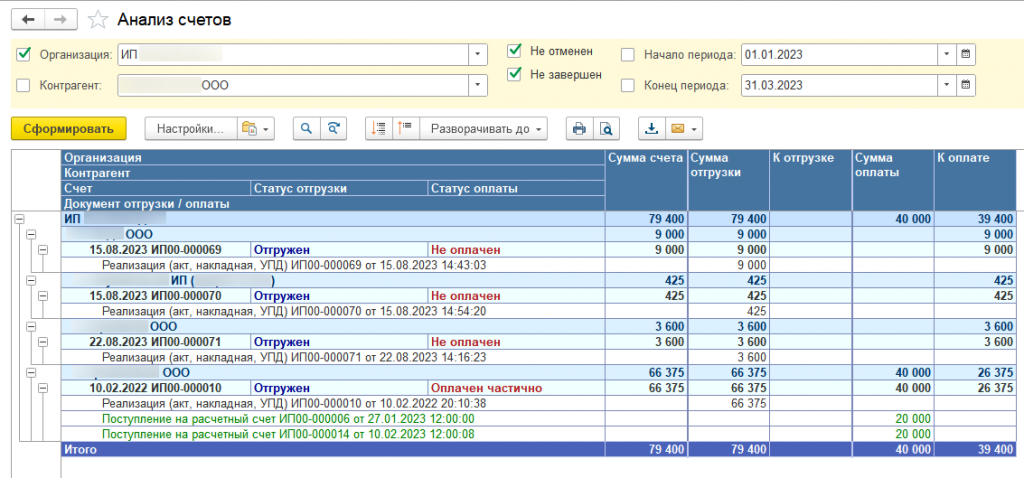This screenshot has width=1024, height=478.
Task: Open the find magnifier icon in toolbar
Action: [x=306, y=129]
